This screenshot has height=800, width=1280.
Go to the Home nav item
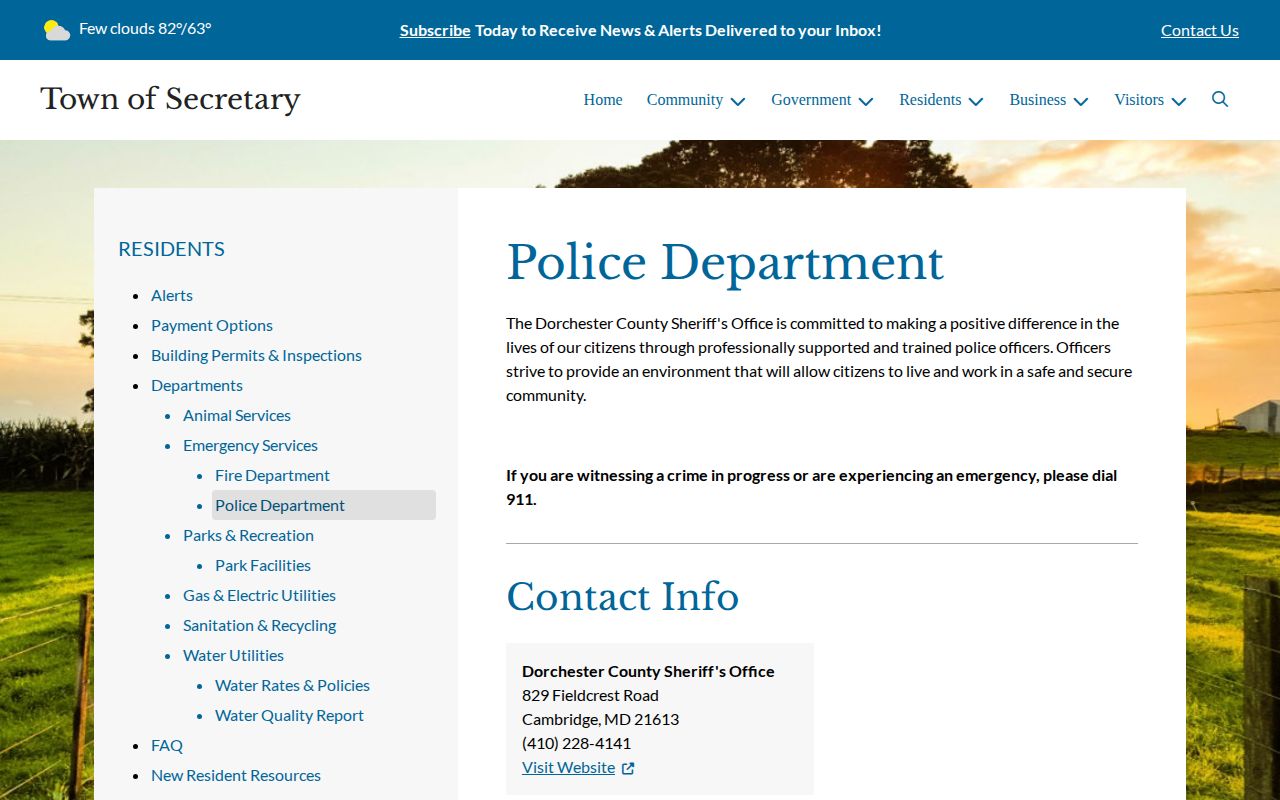pos(603,100)
